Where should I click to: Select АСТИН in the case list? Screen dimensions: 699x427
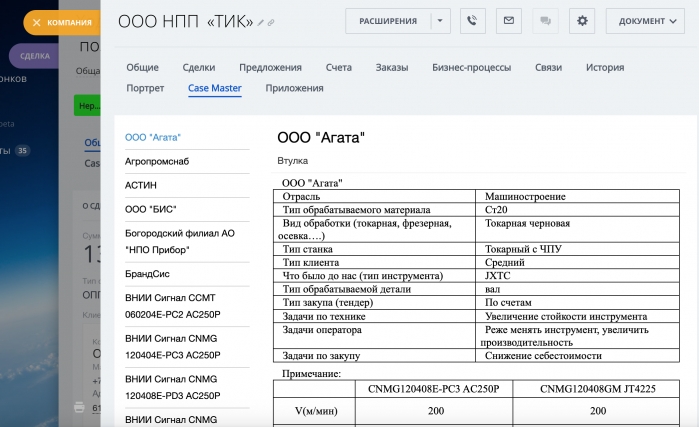coord(141,185)
